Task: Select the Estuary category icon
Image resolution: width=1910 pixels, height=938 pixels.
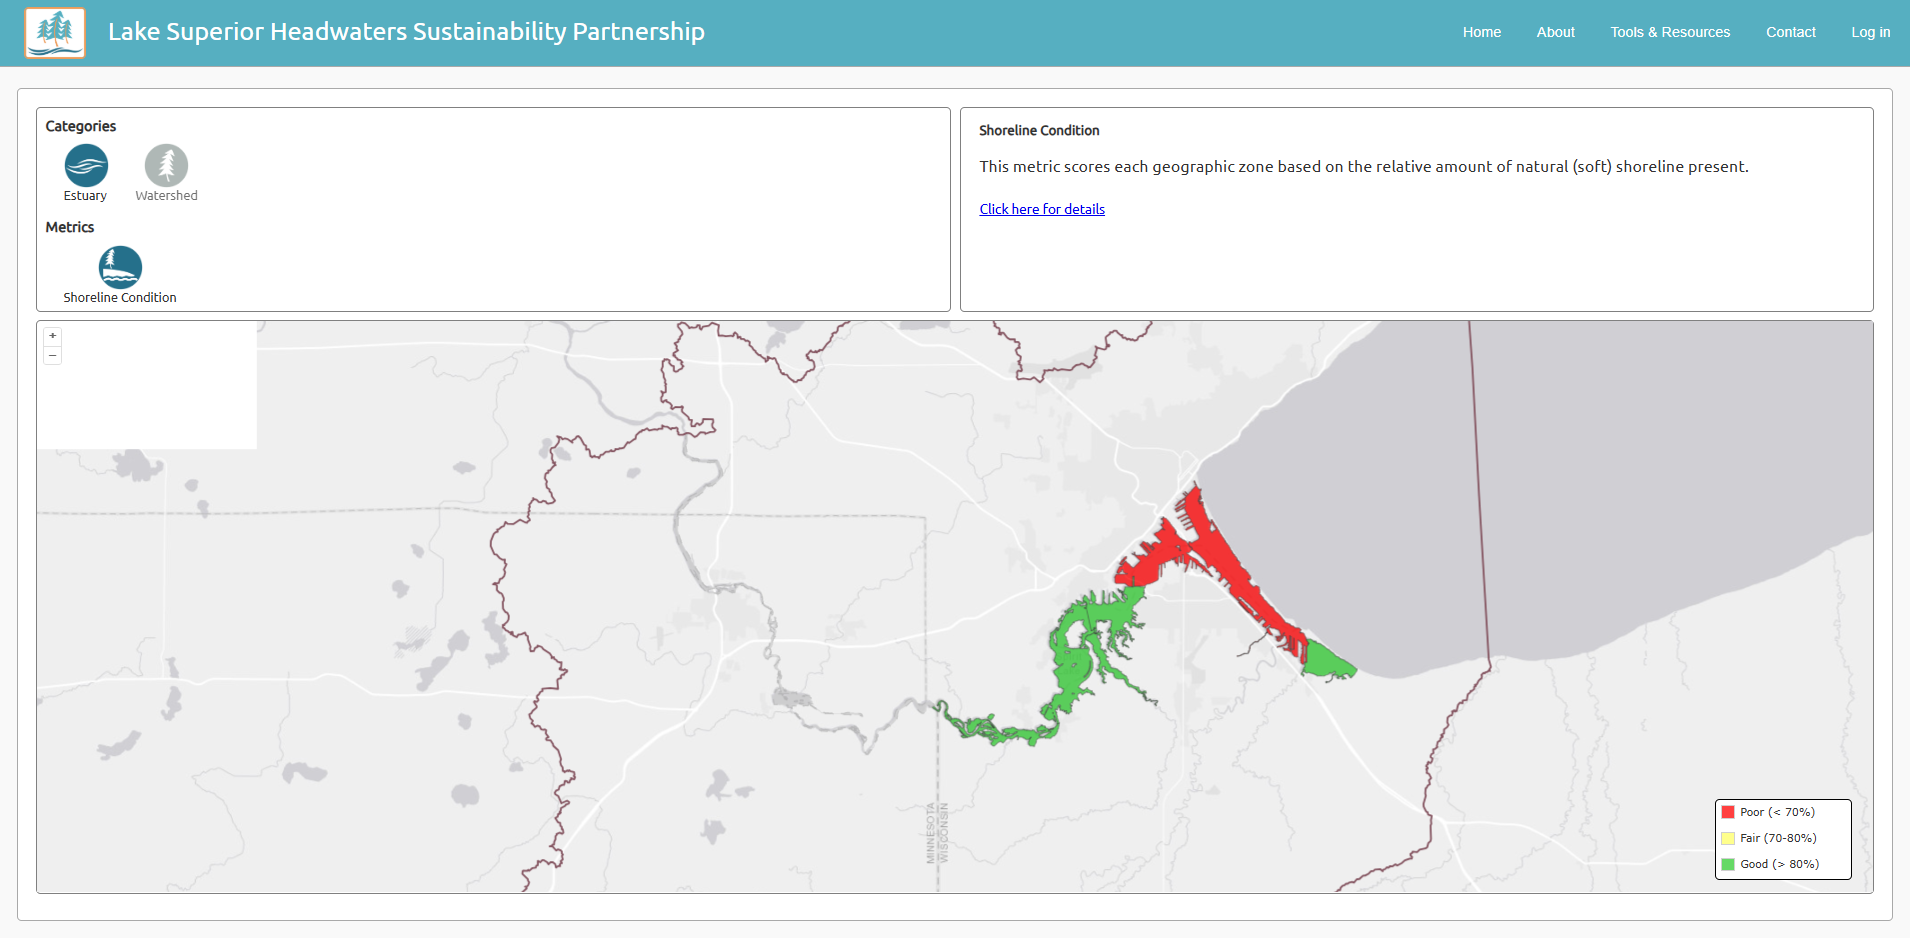Action: tap(86, 165)
